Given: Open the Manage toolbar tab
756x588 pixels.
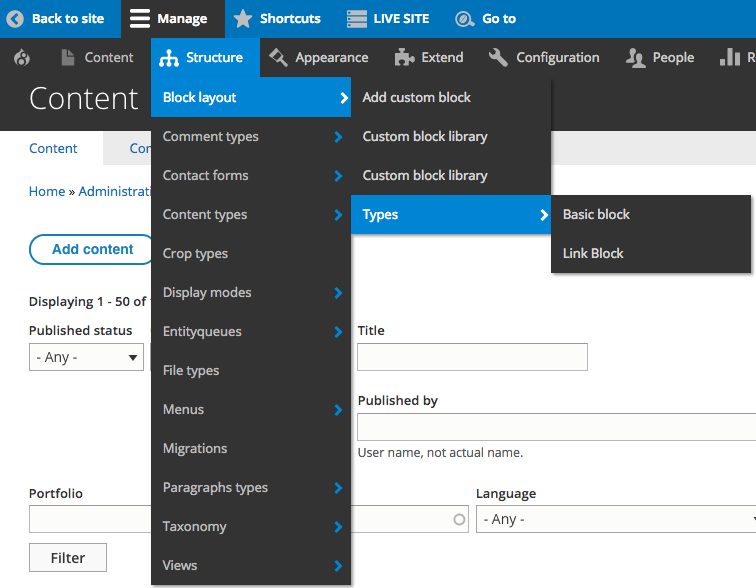Looking at the screenshot, I should tap(173, 19).
